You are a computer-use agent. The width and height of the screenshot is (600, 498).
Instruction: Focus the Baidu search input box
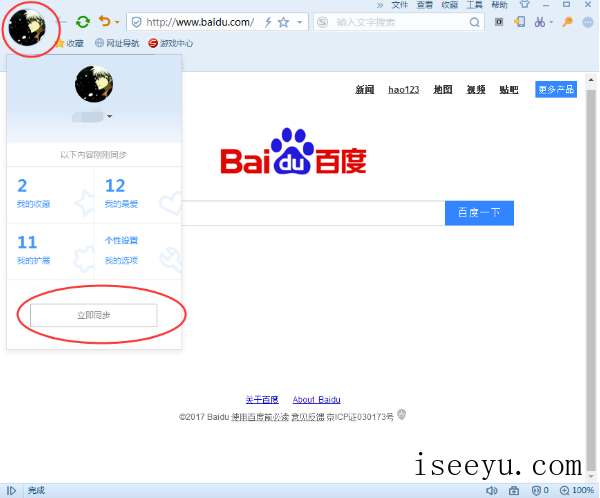click(x=313, y=213)
